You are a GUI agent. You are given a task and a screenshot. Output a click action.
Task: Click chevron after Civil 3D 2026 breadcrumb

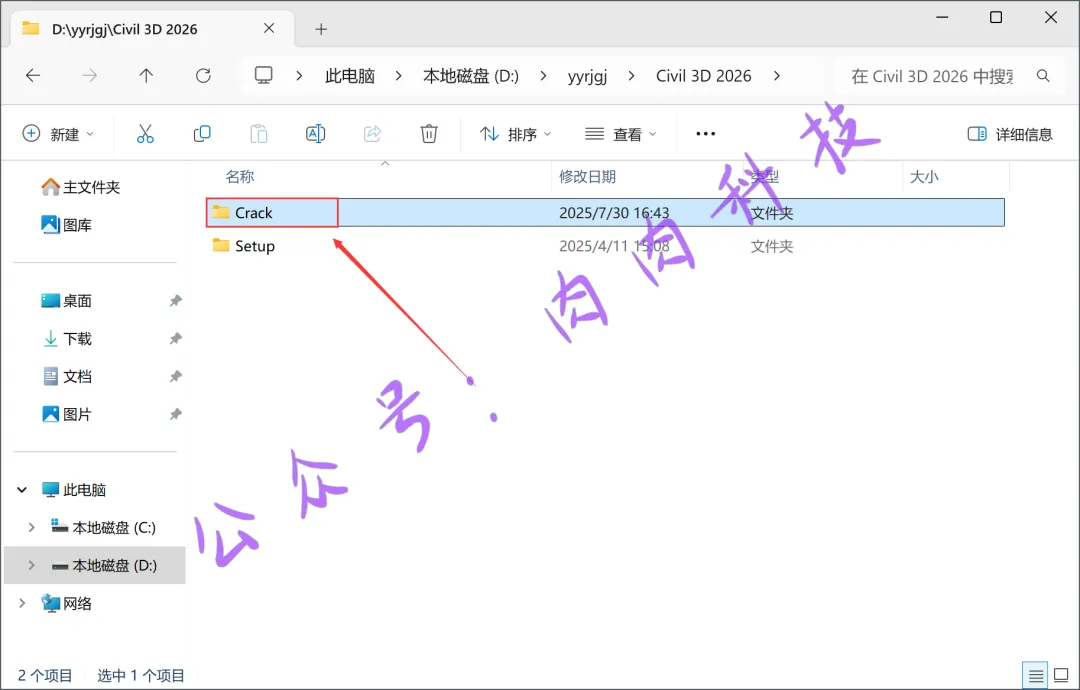[x=776, y=76]
